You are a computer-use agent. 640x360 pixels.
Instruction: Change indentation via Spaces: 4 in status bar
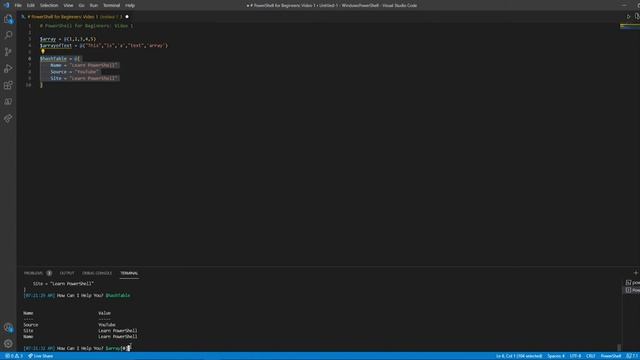point(556,356)
